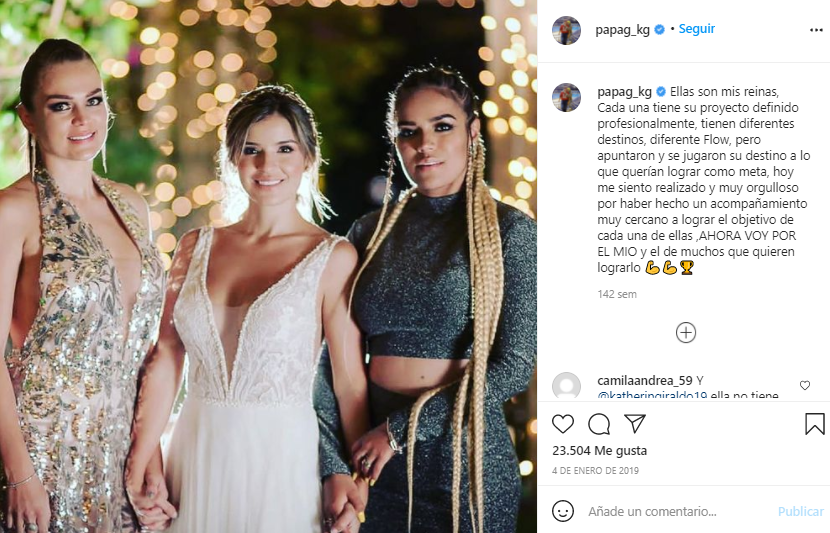Open papag_kg username in the caption
The width and height of the screenshot is (830, 533).
click(x=624, y=92)
